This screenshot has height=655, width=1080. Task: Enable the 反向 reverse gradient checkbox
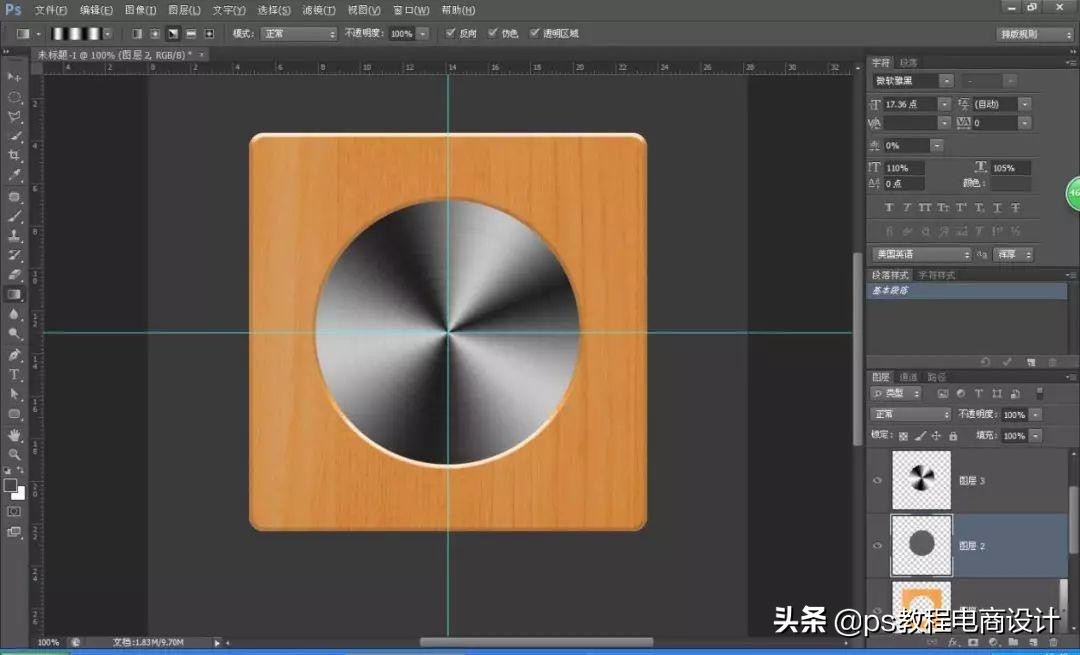tap(452, 33)
